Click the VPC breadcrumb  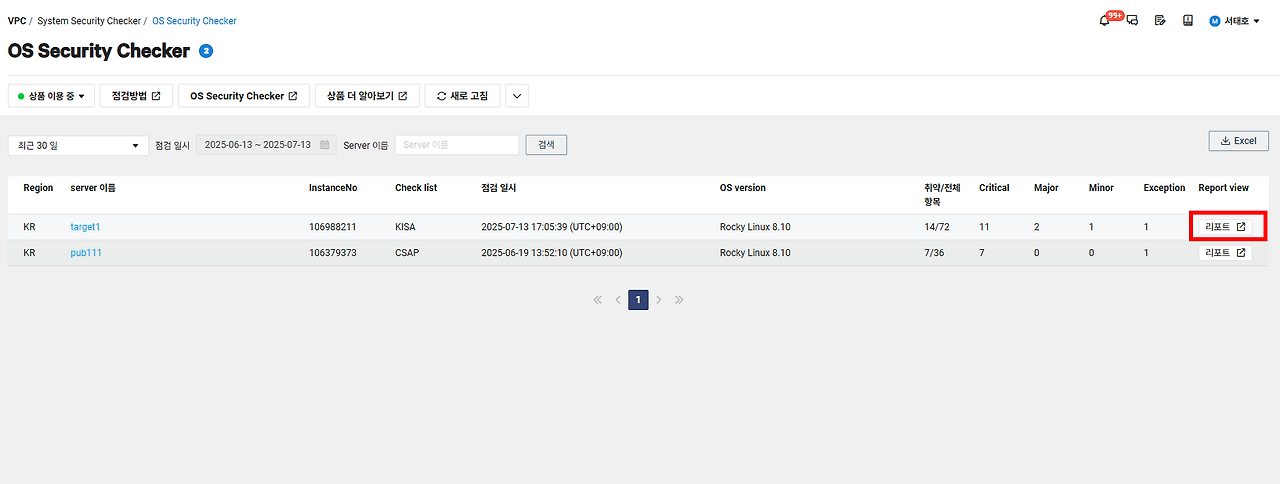(17, 20)
